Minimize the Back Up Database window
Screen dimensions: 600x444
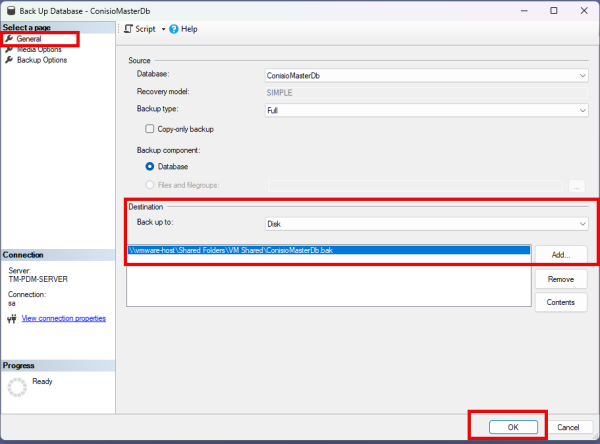tap(524, 11)
